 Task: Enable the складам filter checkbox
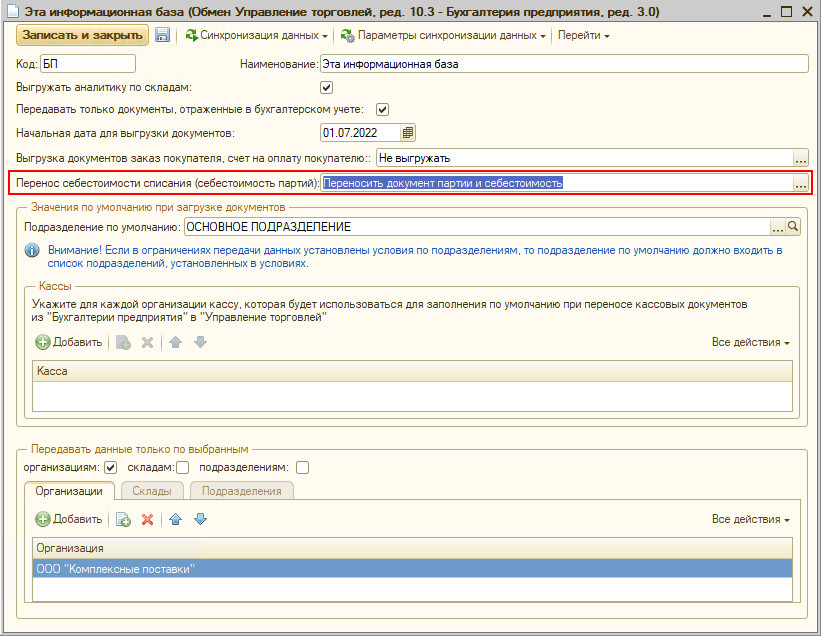pos(182,467)
